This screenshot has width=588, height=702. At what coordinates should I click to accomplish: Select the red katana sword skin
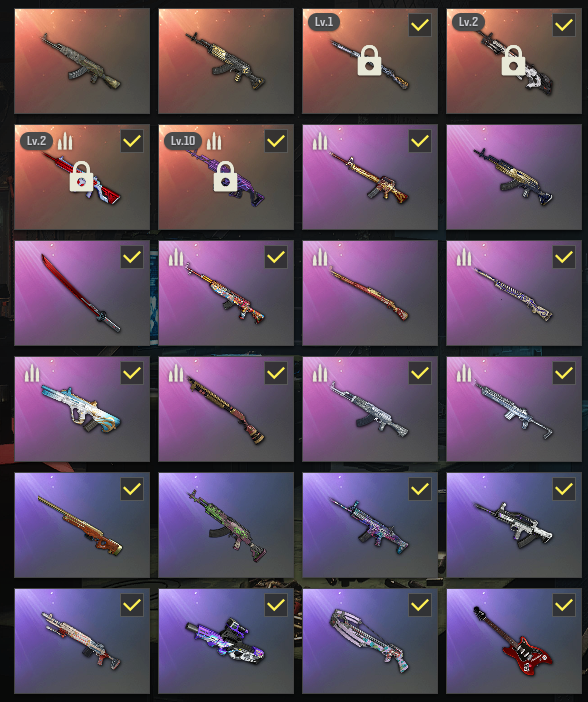tap(82, 293)
